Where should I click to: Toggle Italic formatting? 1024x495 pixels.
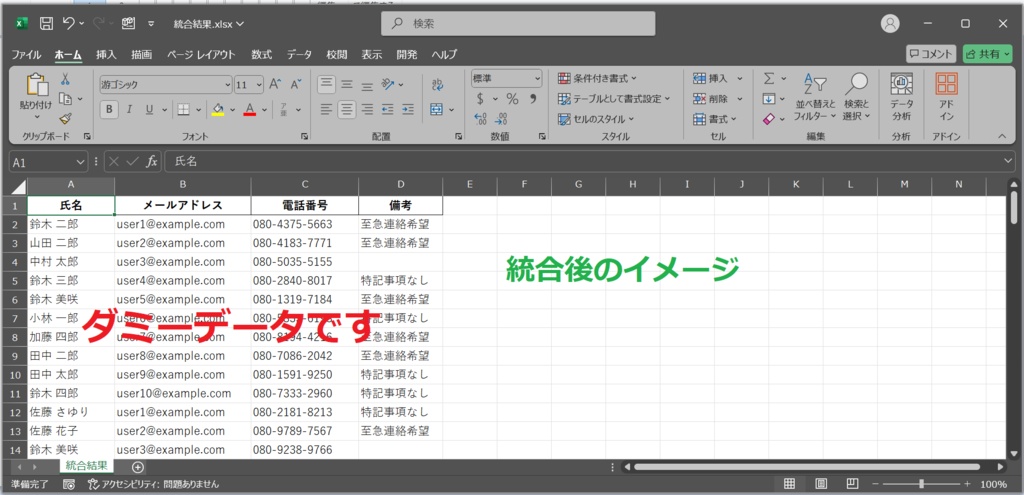pos(129,110)
